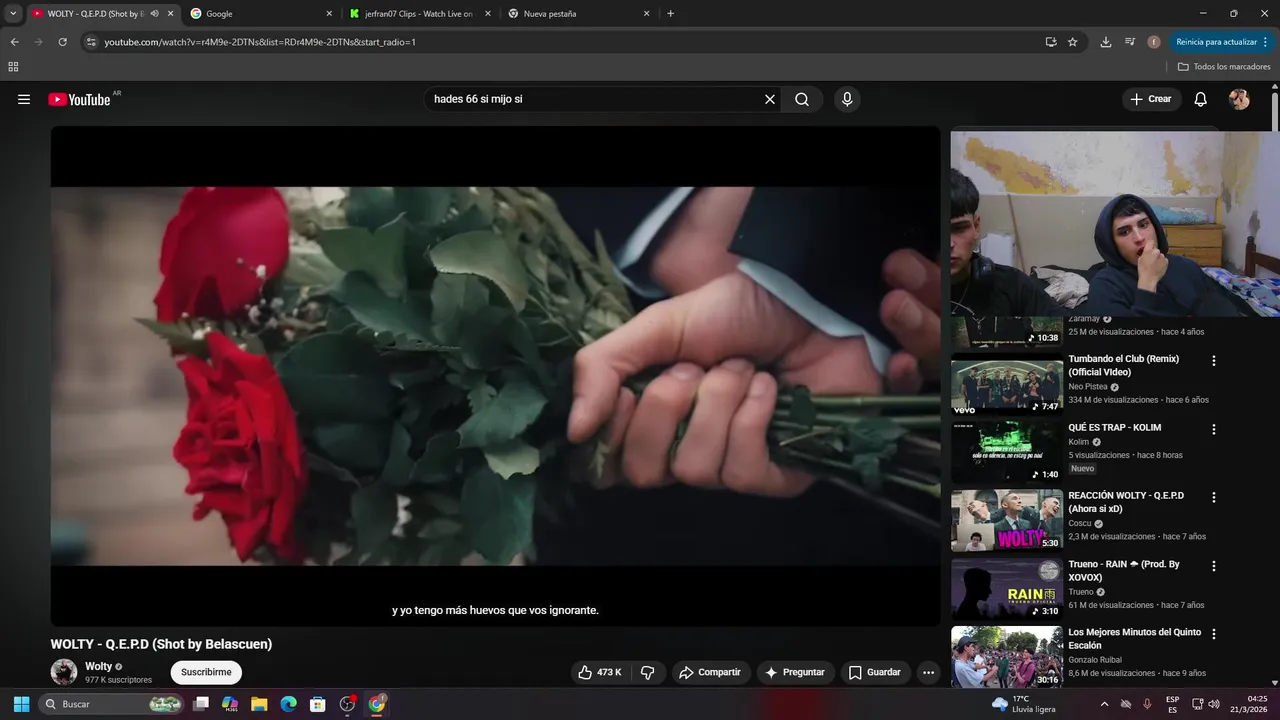
Task: Open the Wolty channel name link
Action: click(98, 666)
